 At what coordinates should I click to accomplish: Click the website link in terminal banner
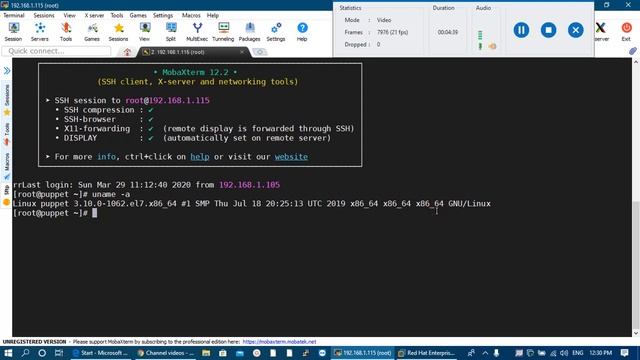pos(291,157)
